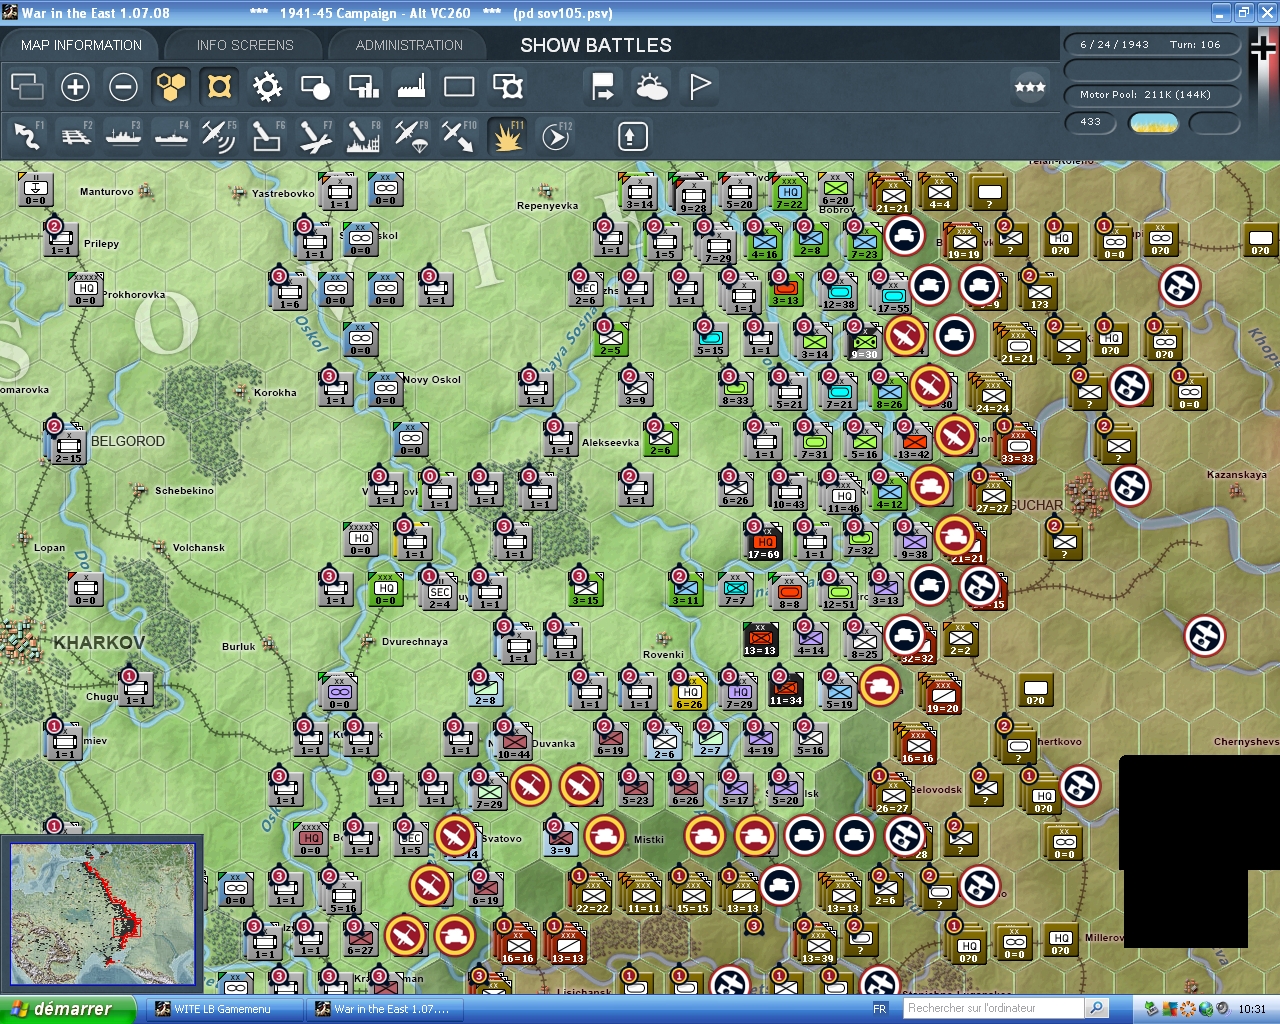Click the up-arrow box toolbar icon
The image size is (1280, 1024).
coord(632,136)
